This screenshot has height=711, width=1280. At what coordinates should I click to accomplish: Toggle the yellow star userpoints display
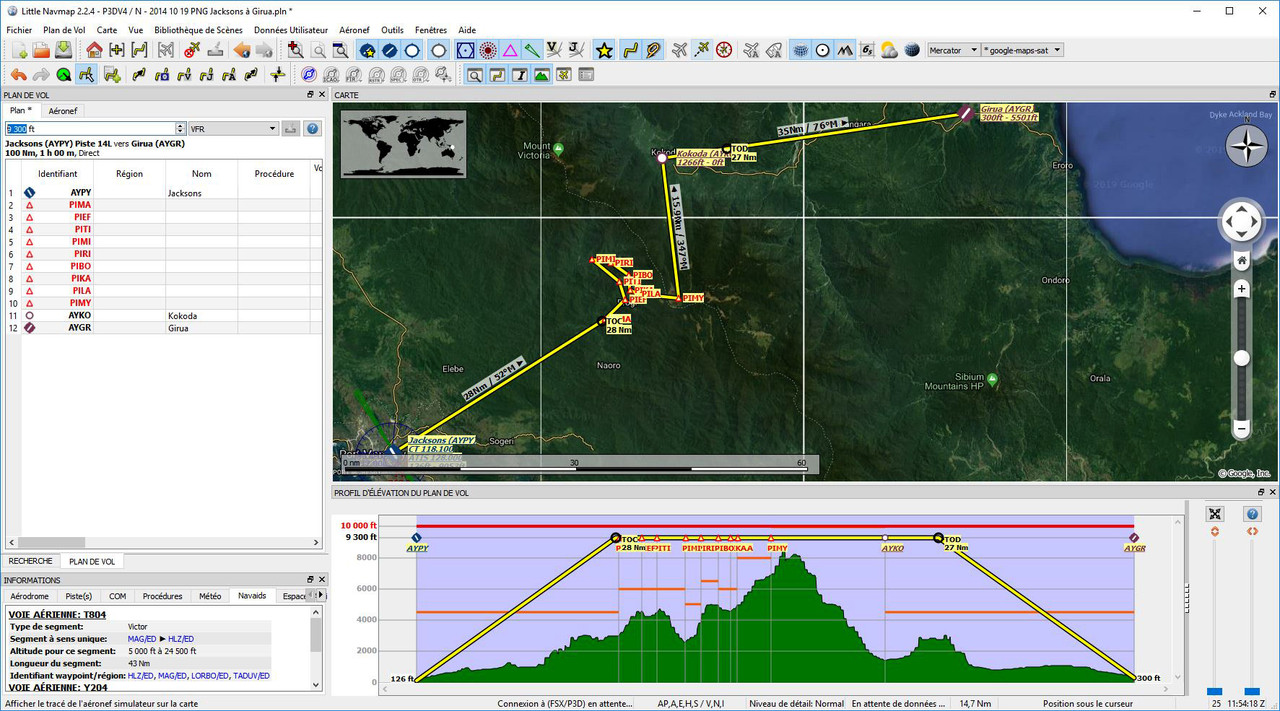[x=604, y=50]
